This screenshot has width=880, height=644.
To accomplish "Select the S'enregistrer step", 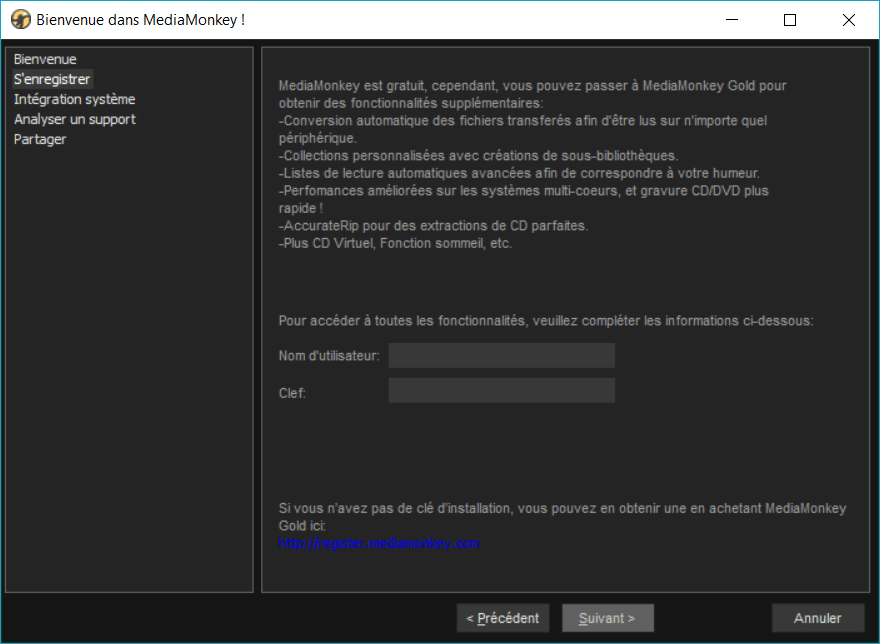I will click(52, 79).
